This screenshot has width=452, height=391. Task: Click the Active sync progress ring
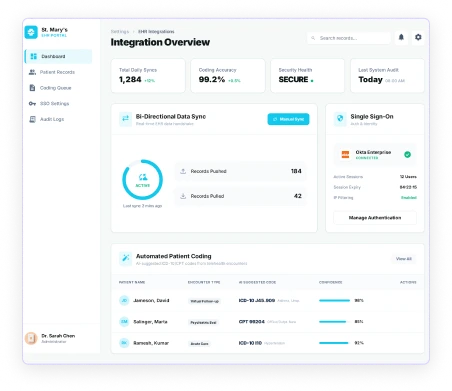tap(142, 180)
